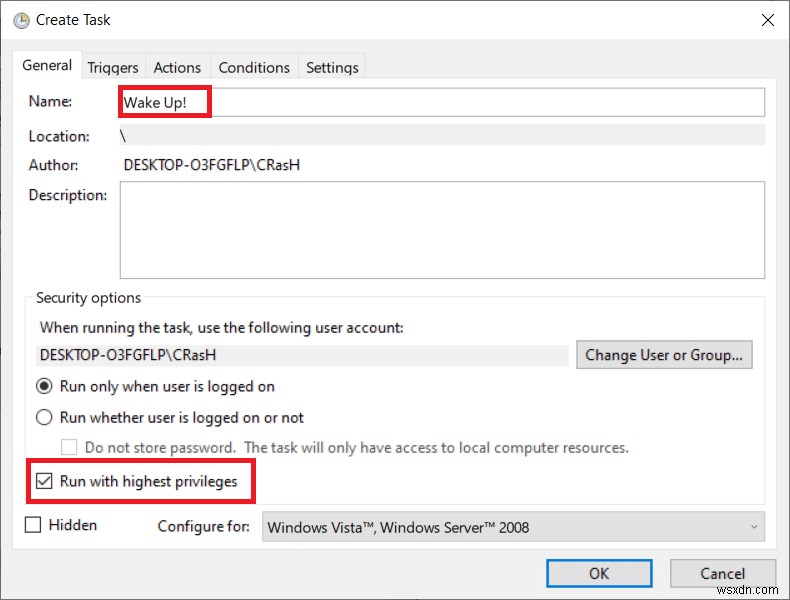Viewport: 790px width, 600px height.
Task: Close the Create Task dialog
Action: 767,20
